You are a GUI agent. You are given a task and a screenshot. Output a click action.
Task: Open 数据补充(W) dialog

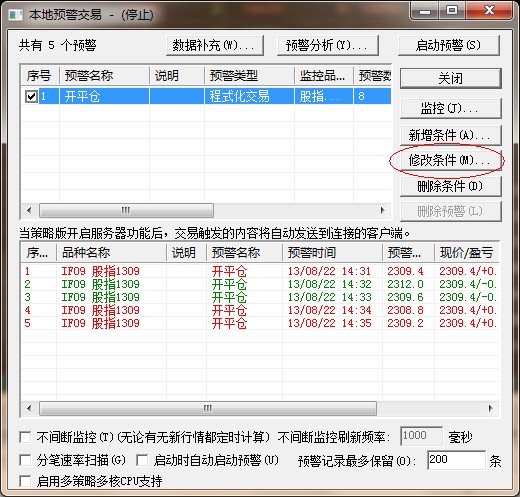(215, 45)
